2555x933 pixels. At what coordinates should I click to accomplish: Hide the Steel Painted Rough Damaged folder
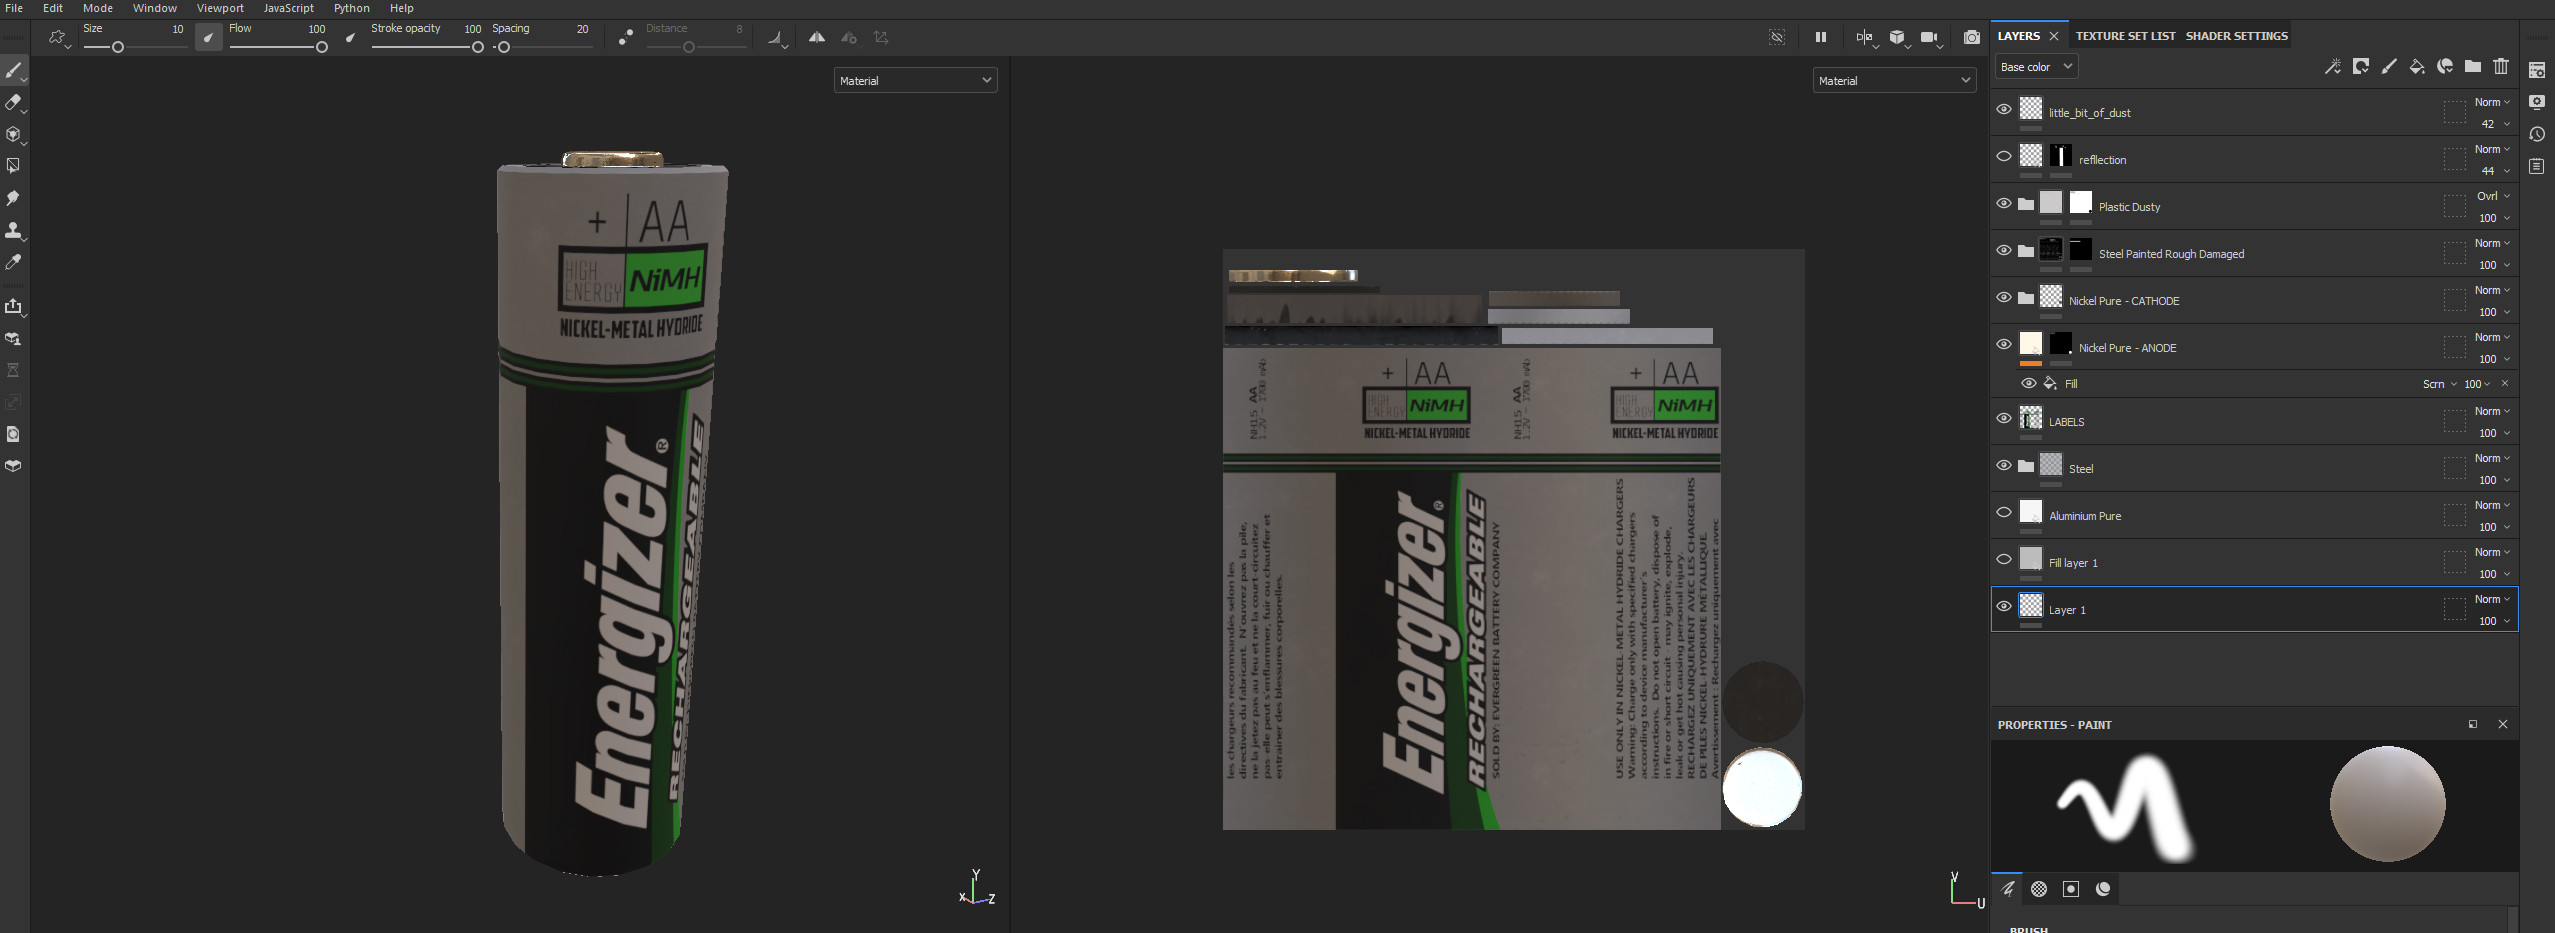2004,250
